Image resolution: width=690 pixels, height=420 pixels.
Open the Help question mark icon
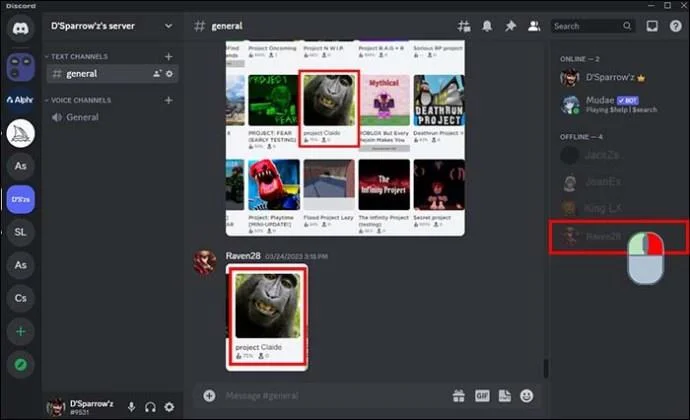(x=675, y=26)
